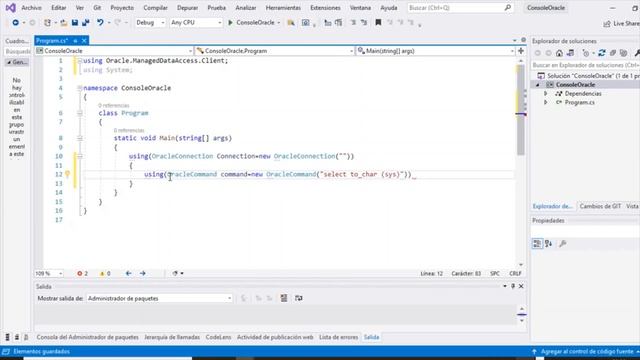
Task: Collapse the namespace ConsoleOracle code block
Action: point(80,88)
